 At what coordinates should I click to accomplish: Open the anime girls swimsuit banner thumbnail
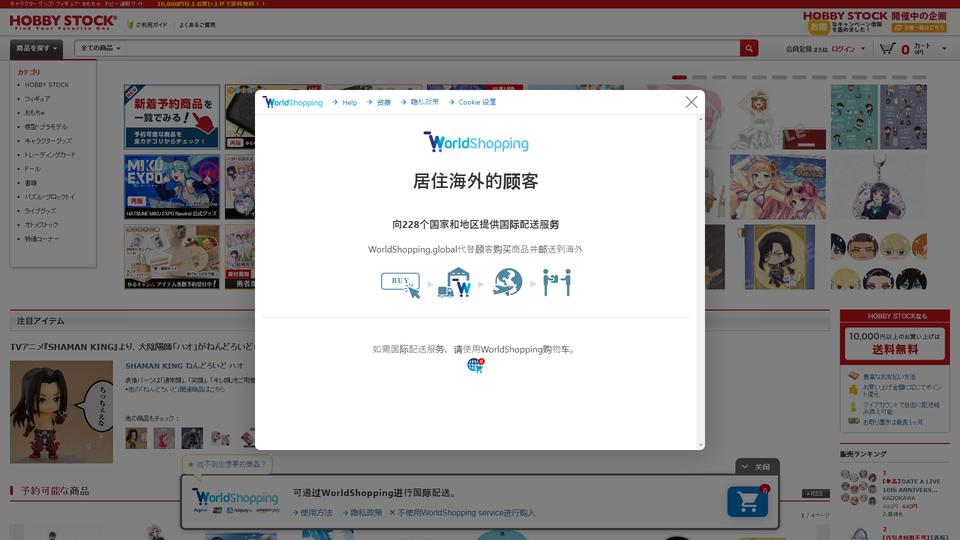pyautogui.click(x=778, y=187)
